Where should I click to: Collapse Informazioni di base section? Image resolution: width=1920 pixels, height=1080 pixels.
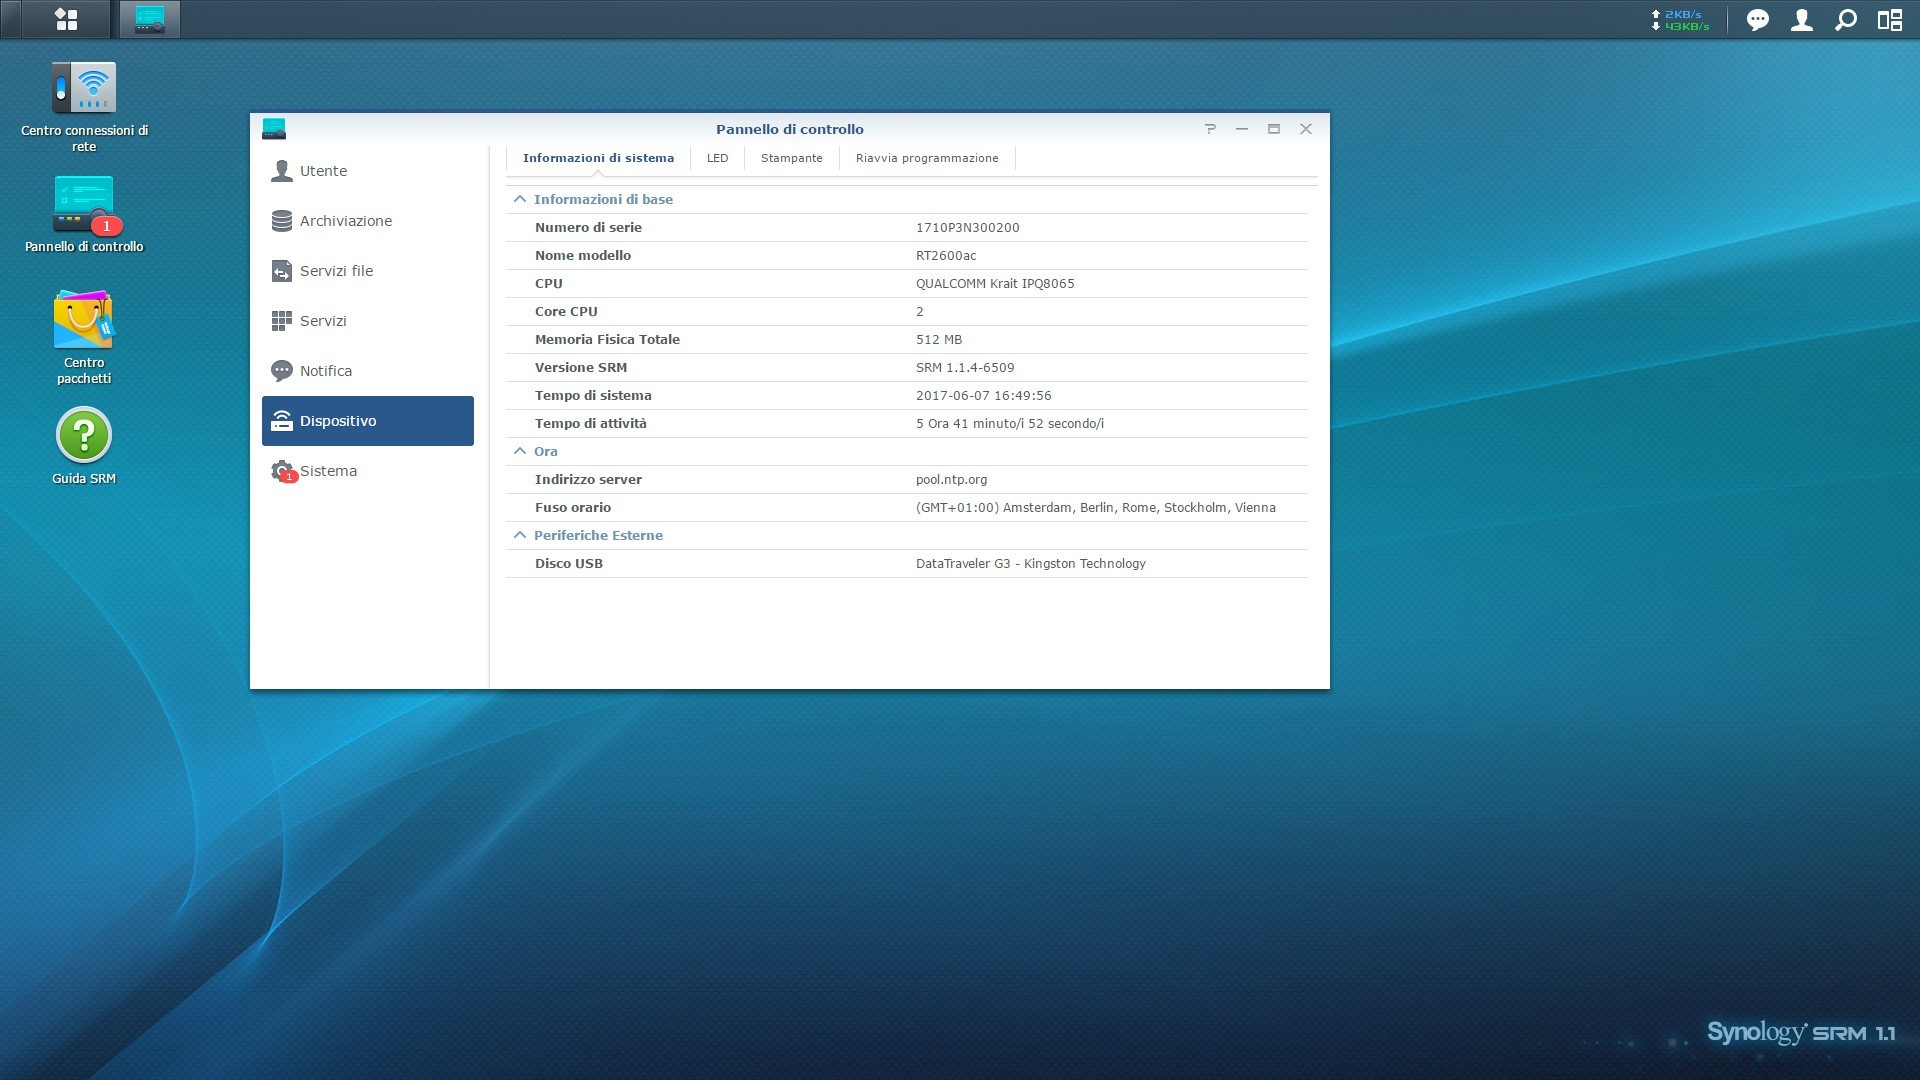pyautogui.click(x=520, y=199)
